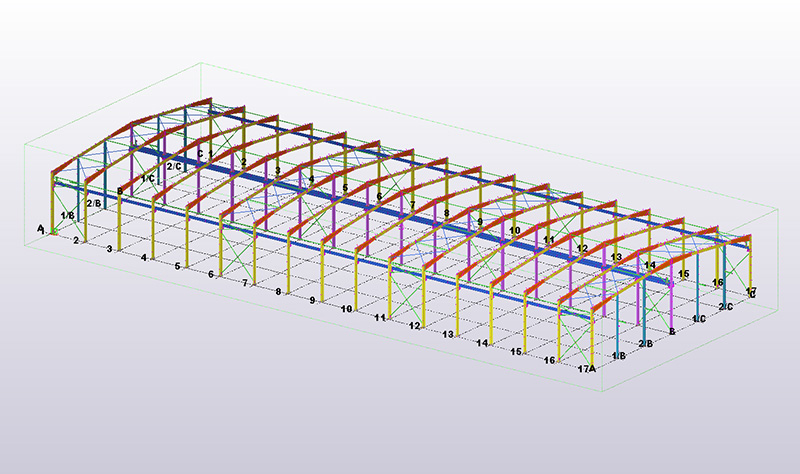The image size is (800, 474).
Task: Click far-side grid label 15 on axis C
Action: (x=684, y=273)
